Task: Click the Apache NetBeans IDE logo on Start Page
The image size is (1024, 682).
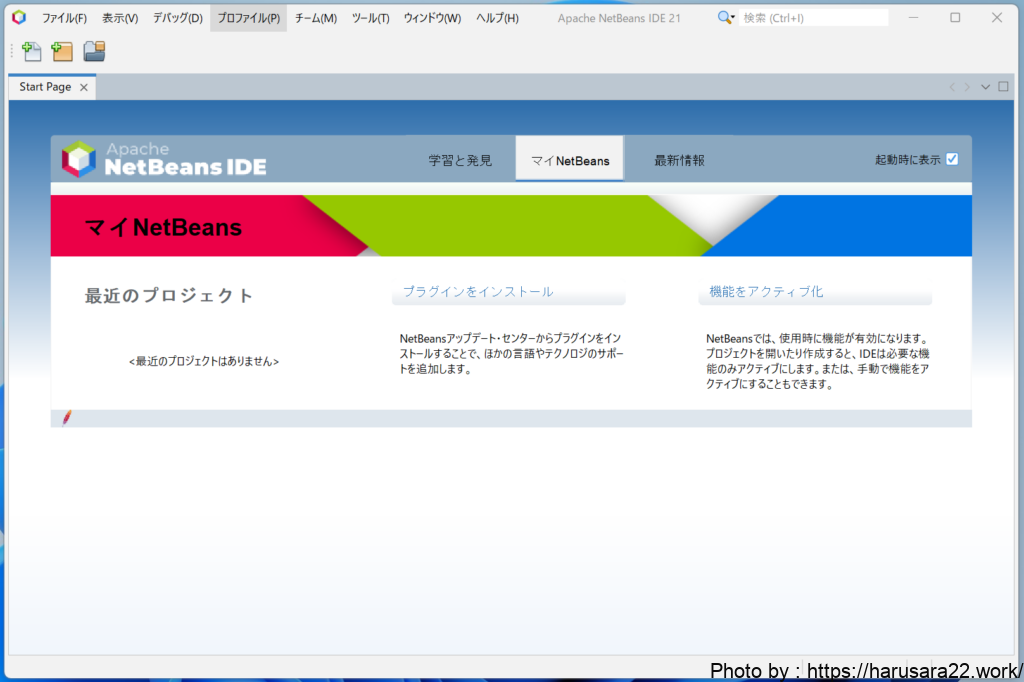Action: (164, 159)
